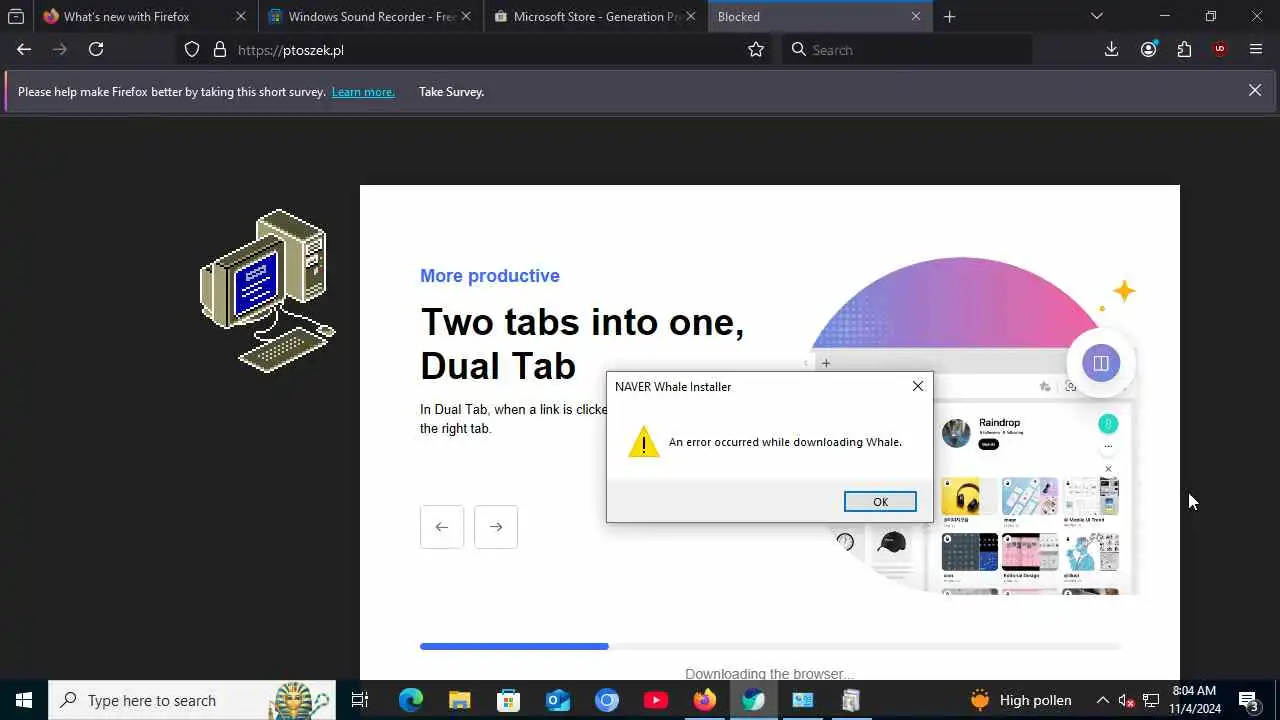Open the blue circle app on taskbar
This screenshot has height=720, width=1280.
click(x=607, y=700)
